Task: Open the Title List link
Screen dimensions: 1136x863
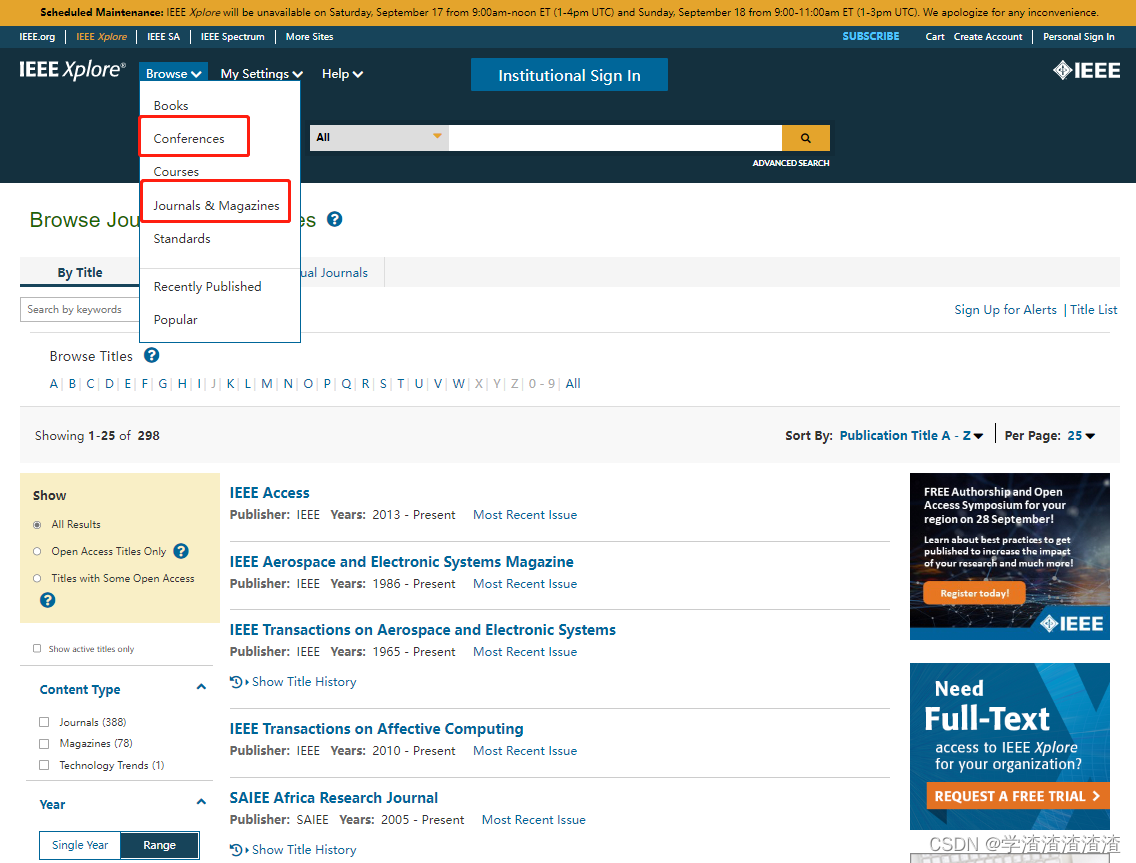Action: point(1093,309)
